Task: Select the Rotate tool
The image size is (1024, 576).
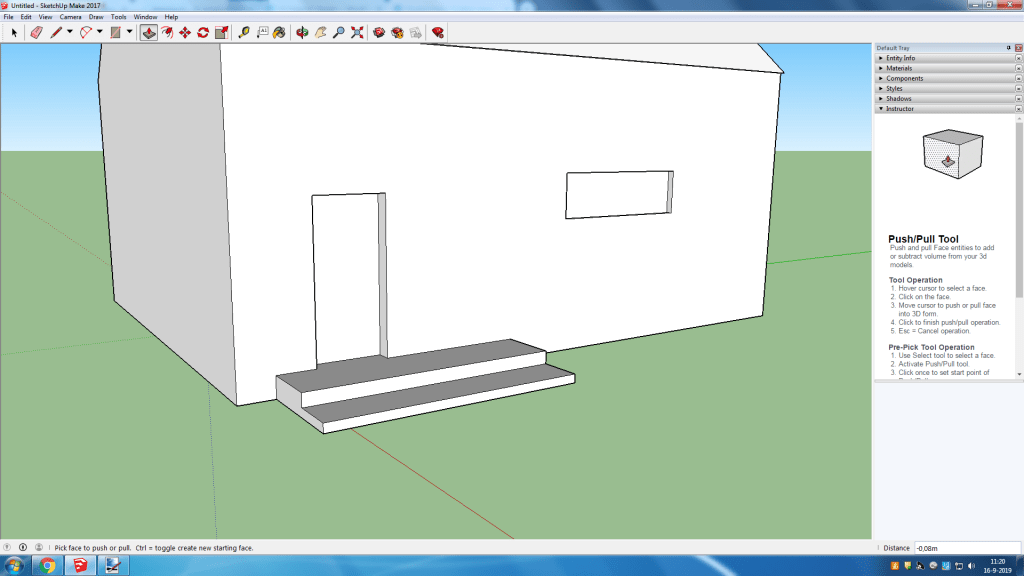Action: point(203,32)
